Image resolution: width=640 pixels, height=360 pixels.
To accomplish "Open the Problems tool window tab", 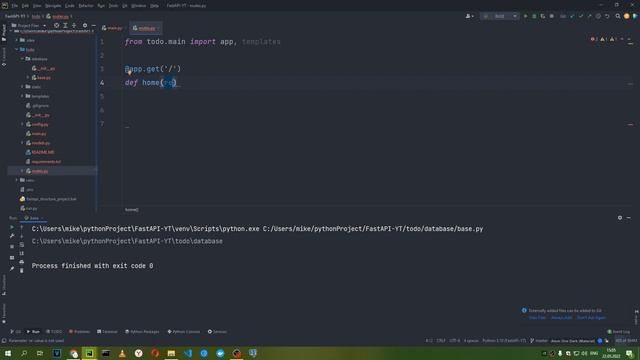I will click(79, 332).
